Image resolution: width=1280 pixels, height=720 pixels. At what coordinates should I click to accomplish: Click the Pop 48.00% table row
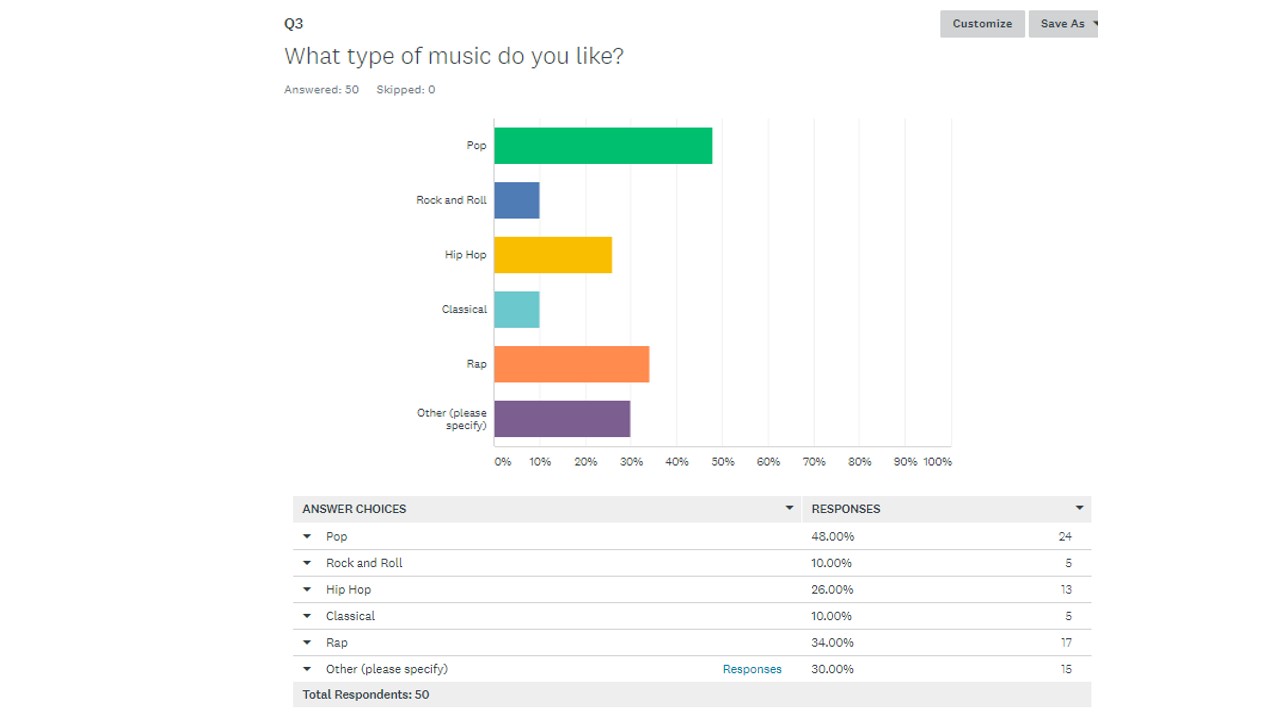pos(692,537)
